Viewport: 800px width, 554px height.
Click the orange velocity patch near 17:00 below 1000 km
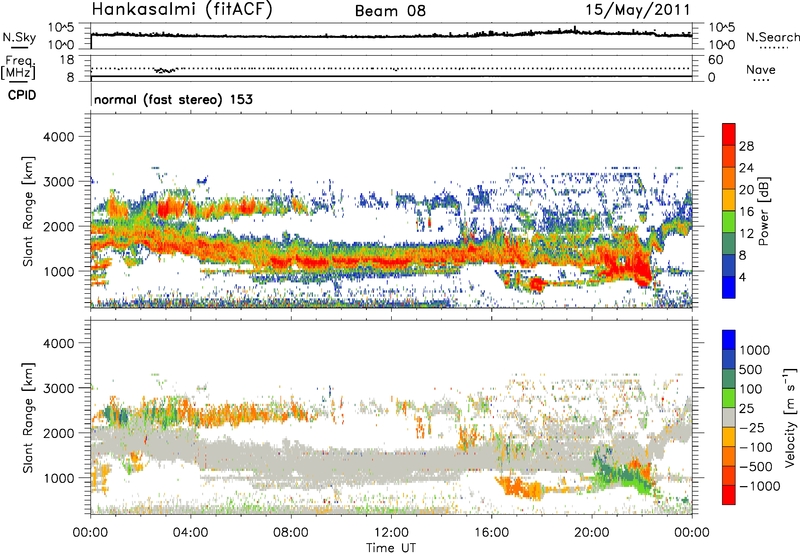(x=520, y=488)
